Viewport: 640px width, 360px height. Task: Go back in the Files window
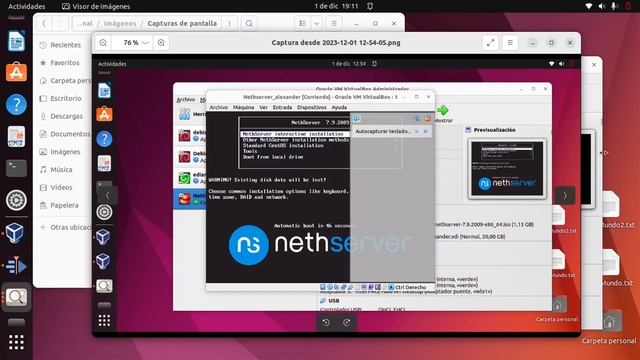[x=44, y=24]
